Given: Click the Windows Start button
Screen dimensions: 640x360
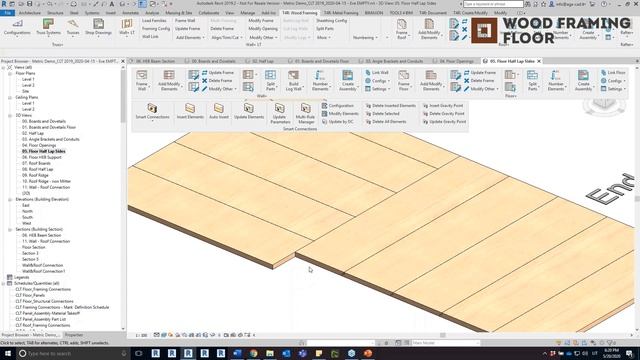Looking at the screenshot, I should (8, 353).
